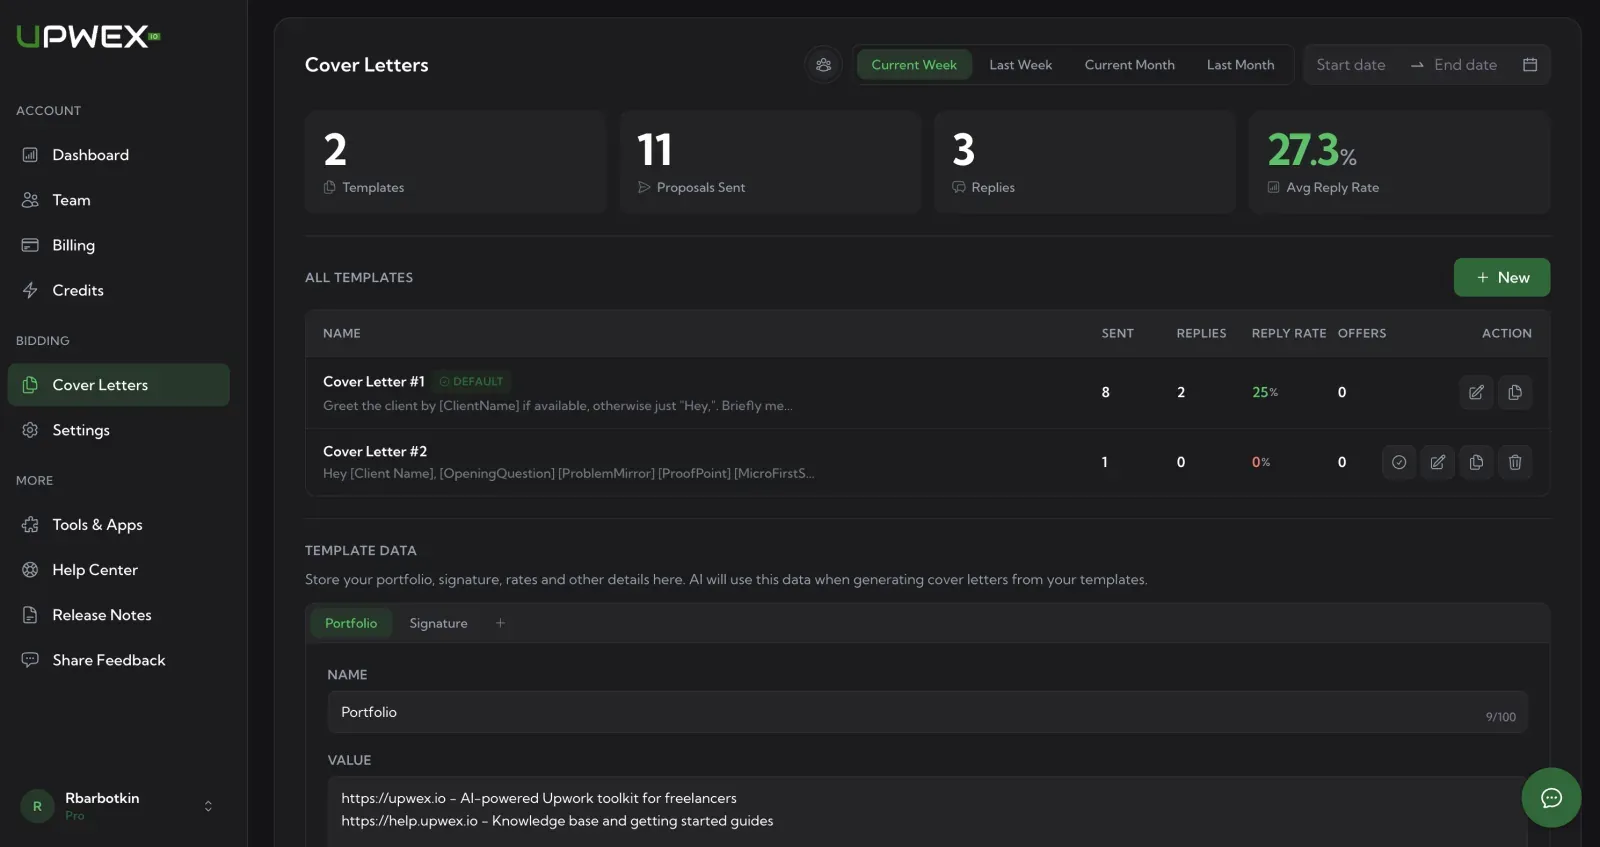1600x847 pixels.
Task: Navigate to Billing
Action: pyautogui.click(x=118, y=245)
